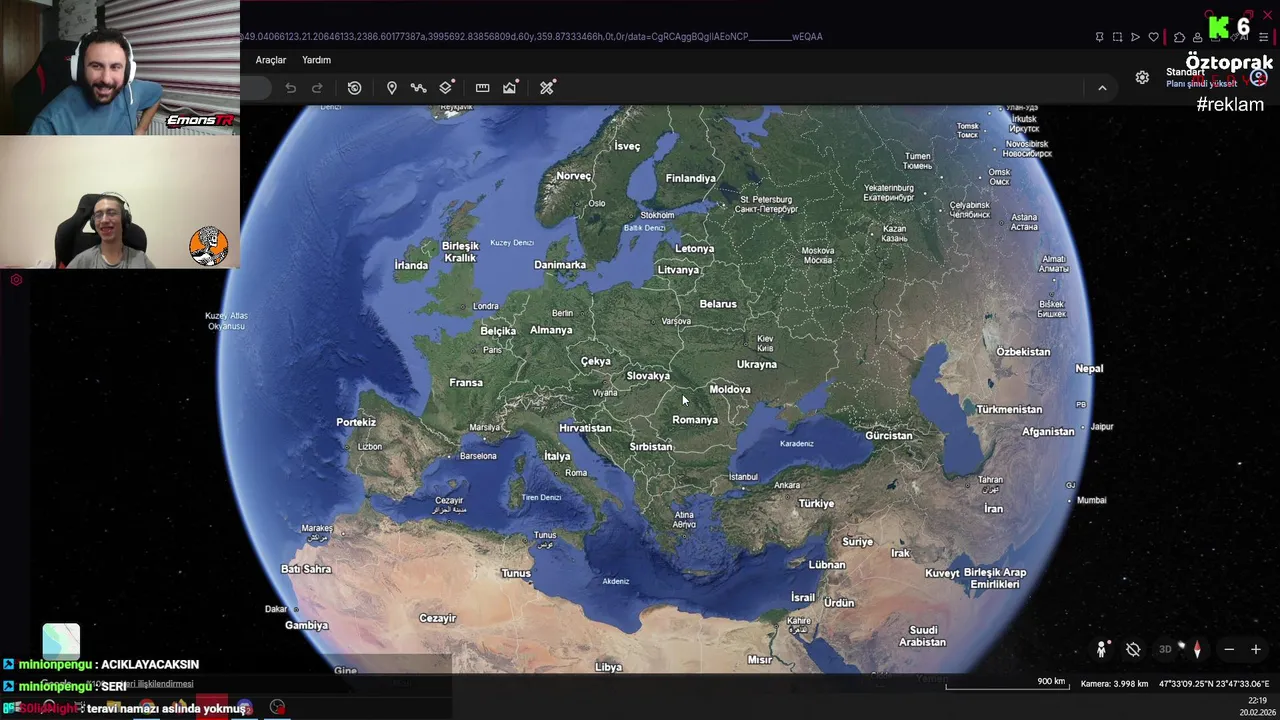
Task: Click the Finlandiya country label
Action: pos(691,178)
